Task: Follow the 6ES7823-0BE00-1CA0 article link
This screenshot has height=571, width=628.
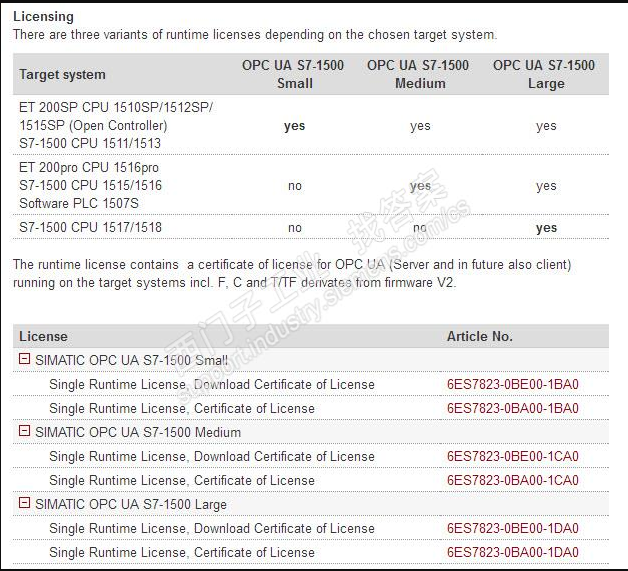Action: click(x=512, y=456)
